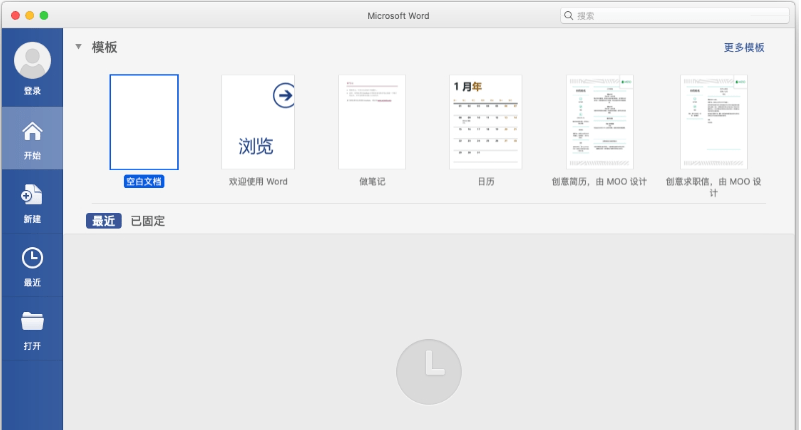This screenshot has height=430, width=801.
Task: Maximize the window with the green button
Action: (44, 16)
